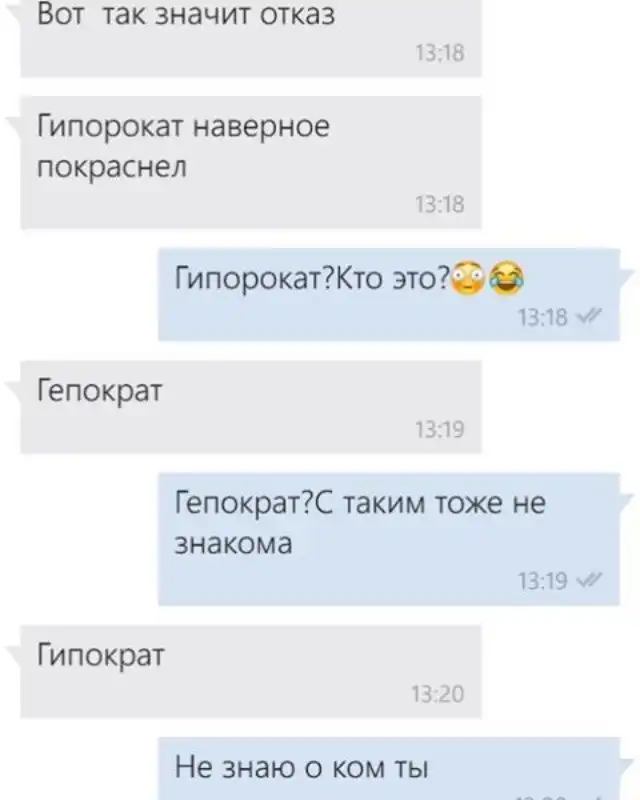This screenshot has height=800, width=640.
Task: Click 13:18 timestamp beside 'Кто это?' checkmarks
Action: pos(543,318)
